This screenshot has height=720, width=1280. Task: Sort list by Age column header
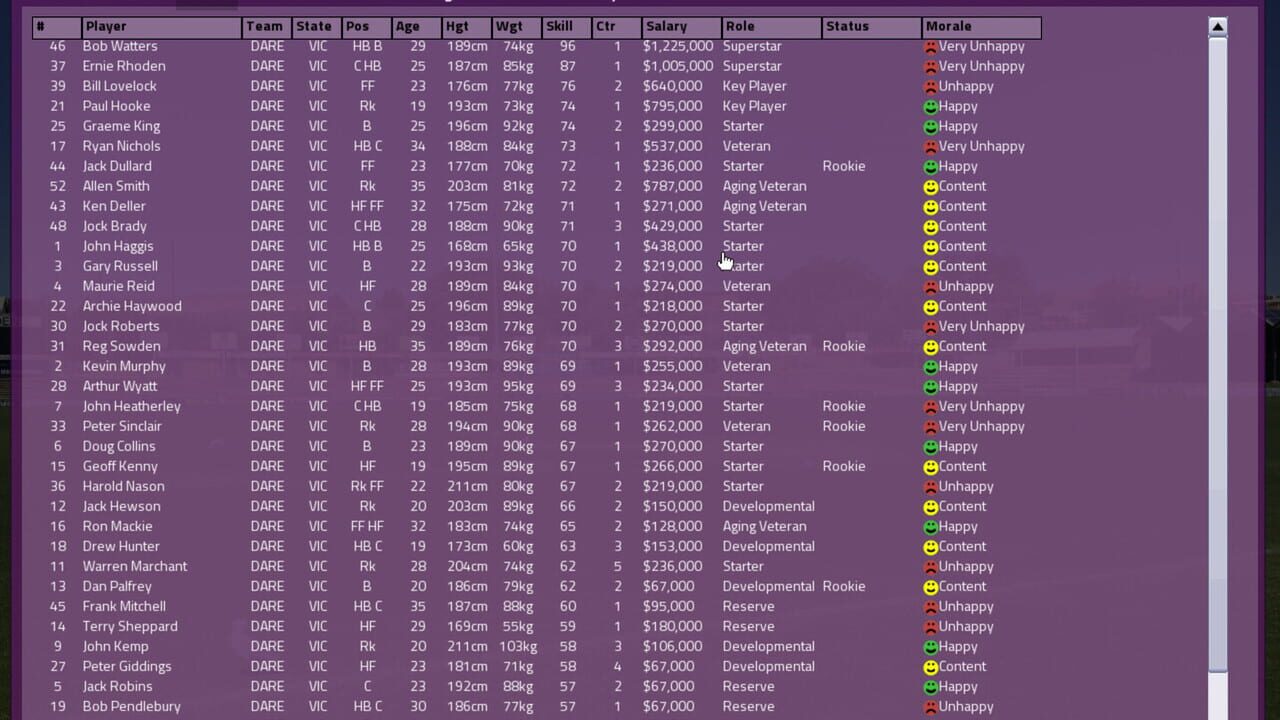click(417, 27)
